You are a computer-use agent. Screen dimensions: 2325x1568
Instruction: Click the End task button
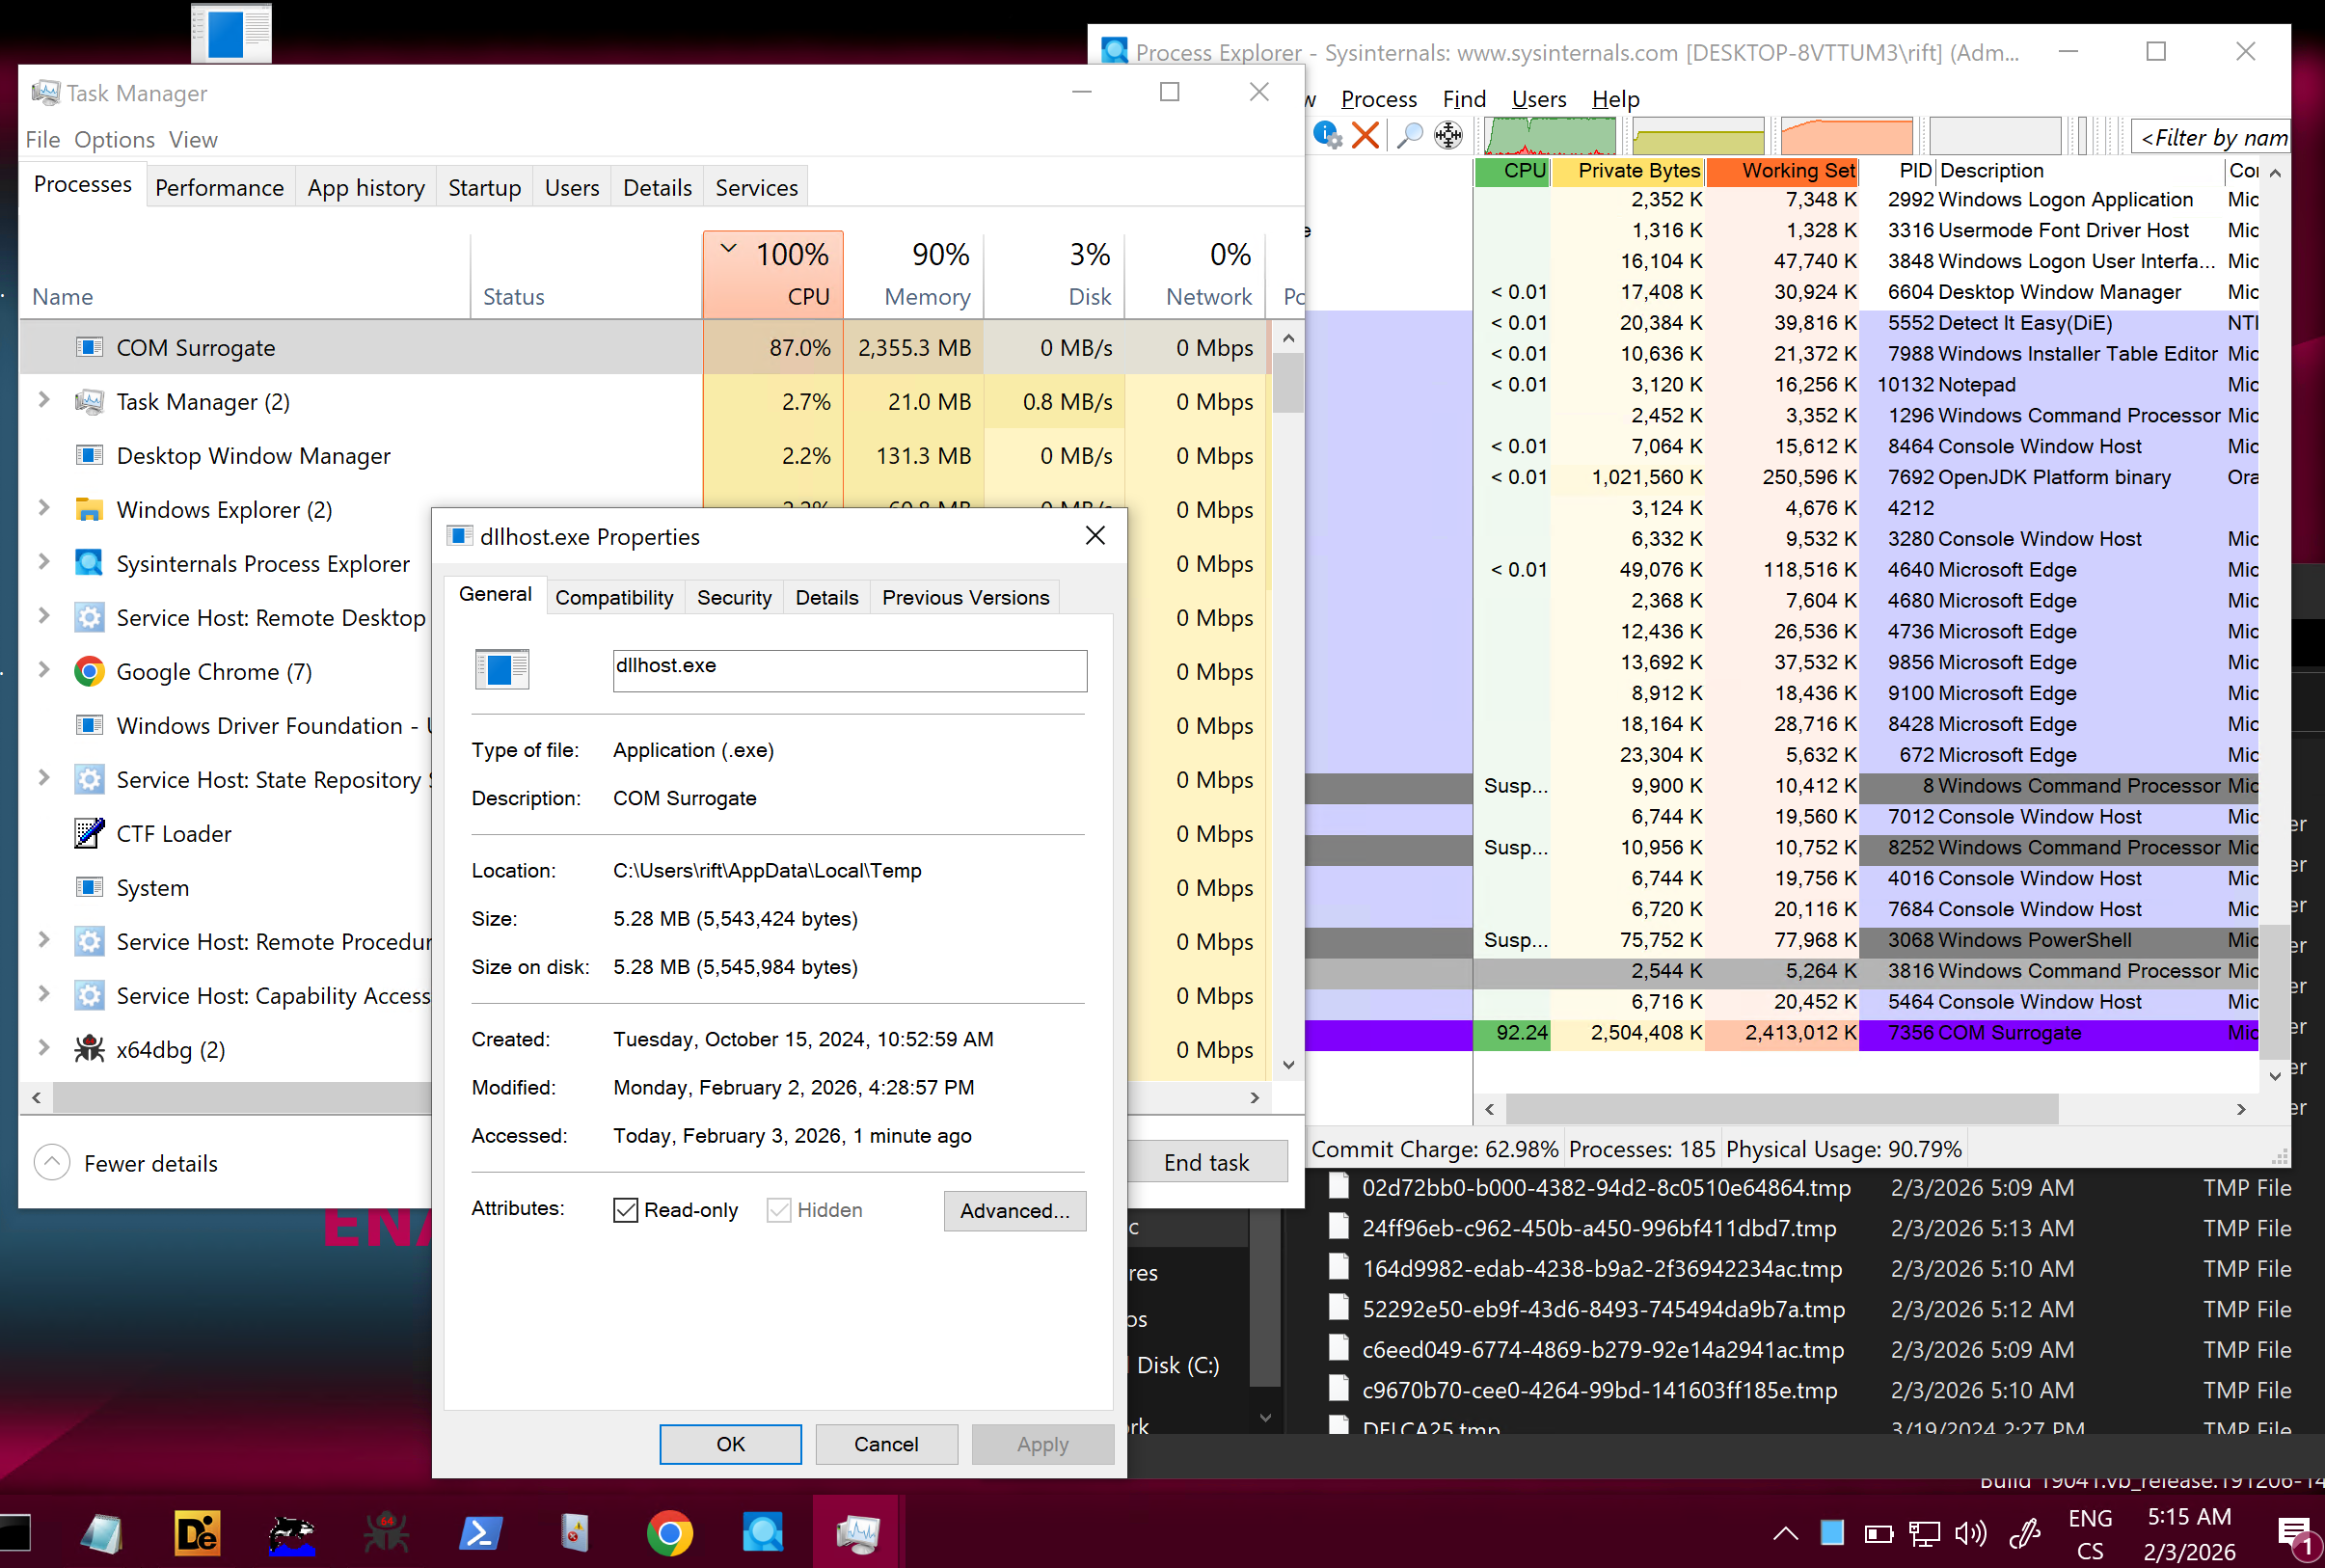pos(1206,1162)
